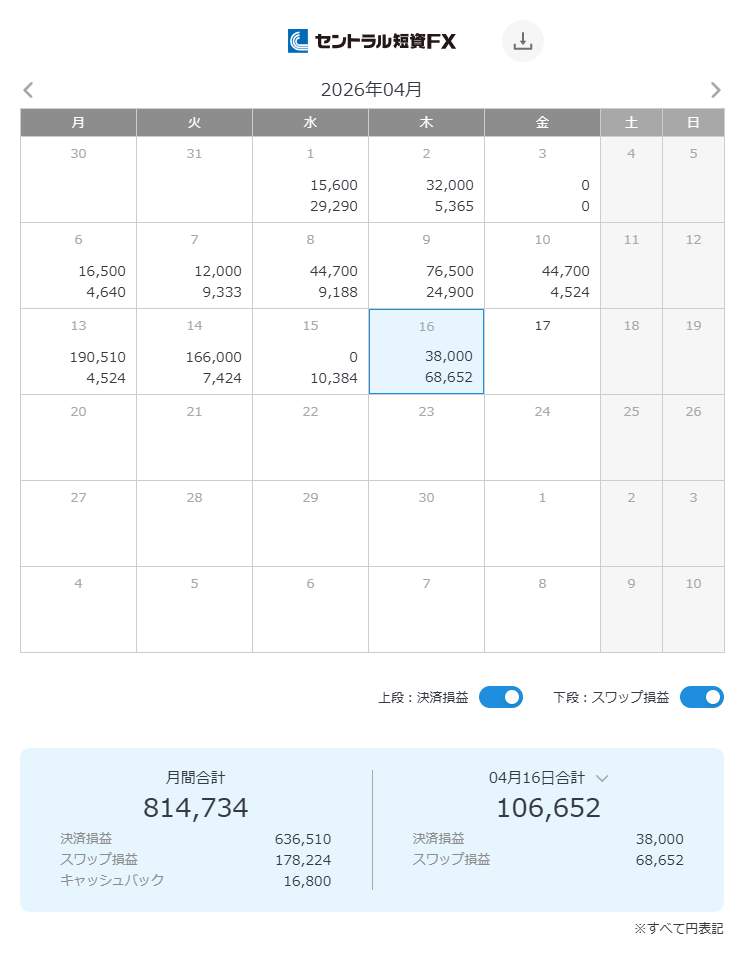Screen dimensions: 744x957
Task: Click the 2026年04月 month title
Action: pos(371,90)
